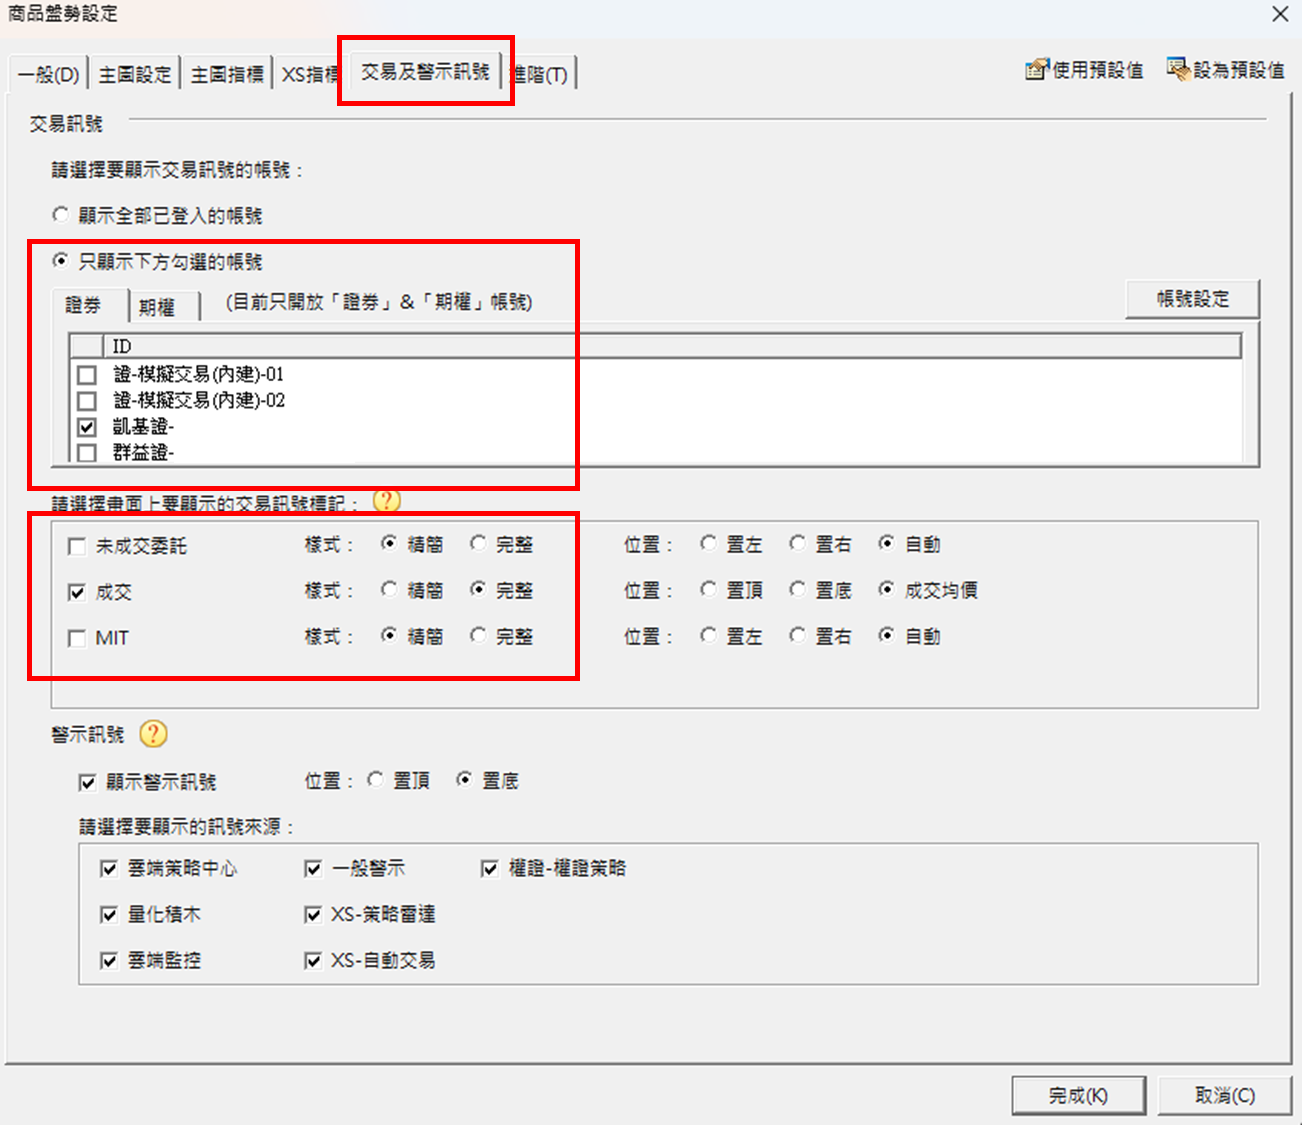Set 成交 style to 精簡
This screenshot has width=1302, height=1125.
point(389,589)
